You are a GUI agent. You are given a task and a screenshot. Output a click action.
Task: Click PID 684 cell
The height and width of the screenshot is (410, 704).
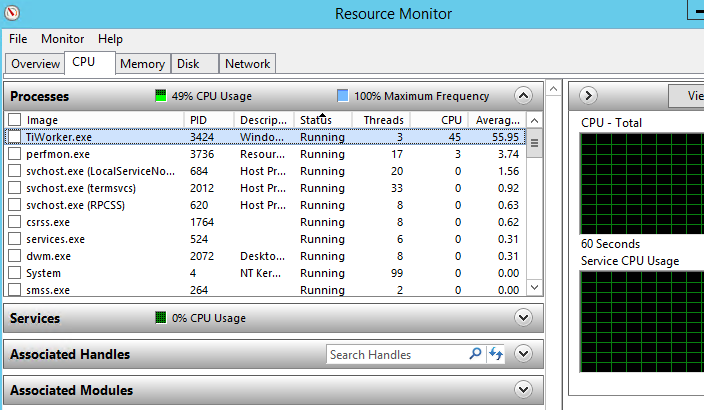tap(199, 171)
